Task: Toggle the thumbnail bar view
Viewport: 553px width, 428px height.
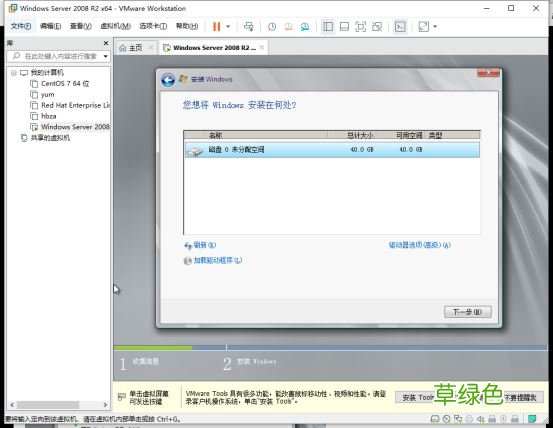Action: (344, 26)
